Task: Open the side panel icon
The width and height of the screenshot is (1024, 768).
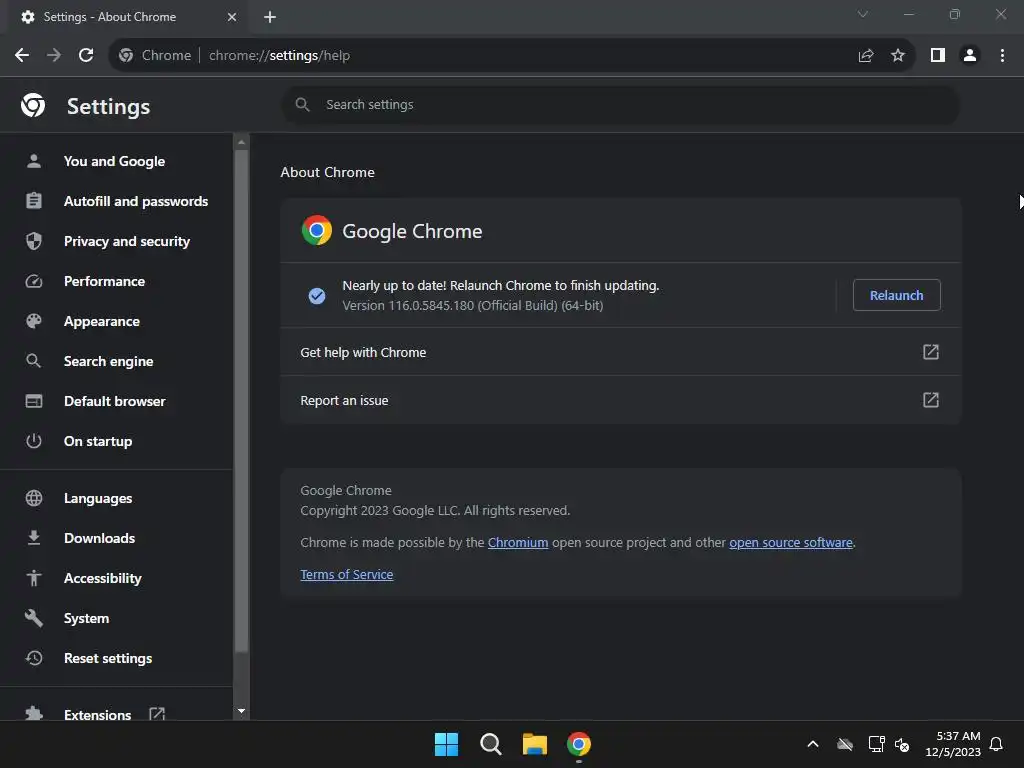Action: (938, 56)
